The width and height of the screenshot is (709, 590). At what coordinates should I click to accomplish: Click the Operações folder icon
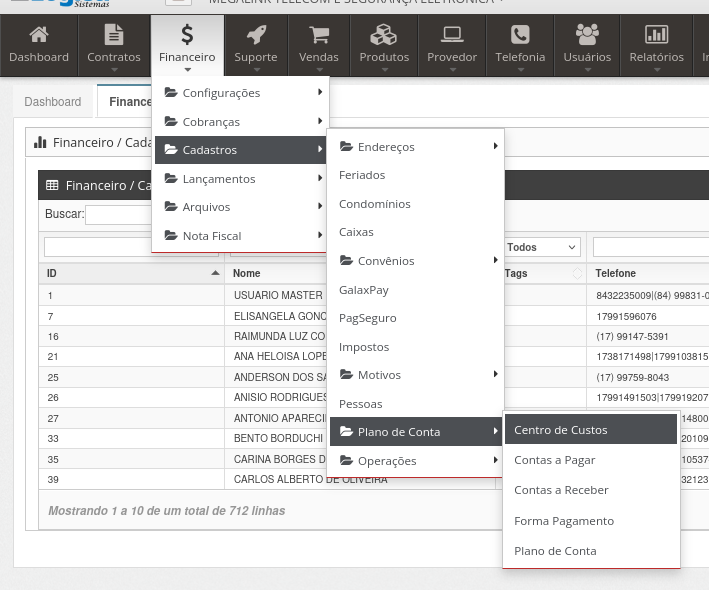(x=346, y=460)
